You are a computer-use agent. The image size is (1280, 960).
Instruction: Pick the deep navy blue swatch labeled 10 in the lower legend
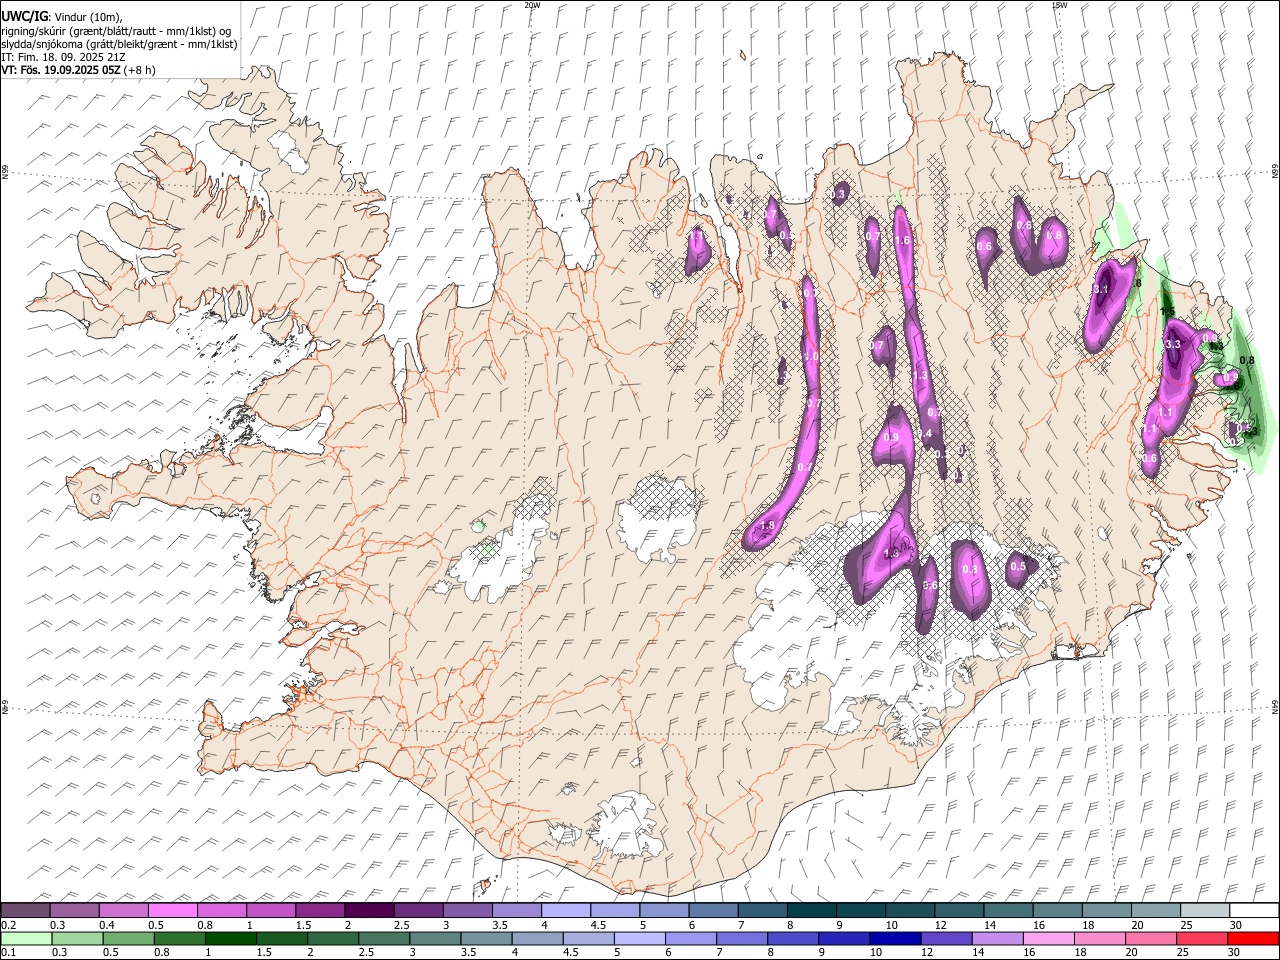[x=894, y=939]
